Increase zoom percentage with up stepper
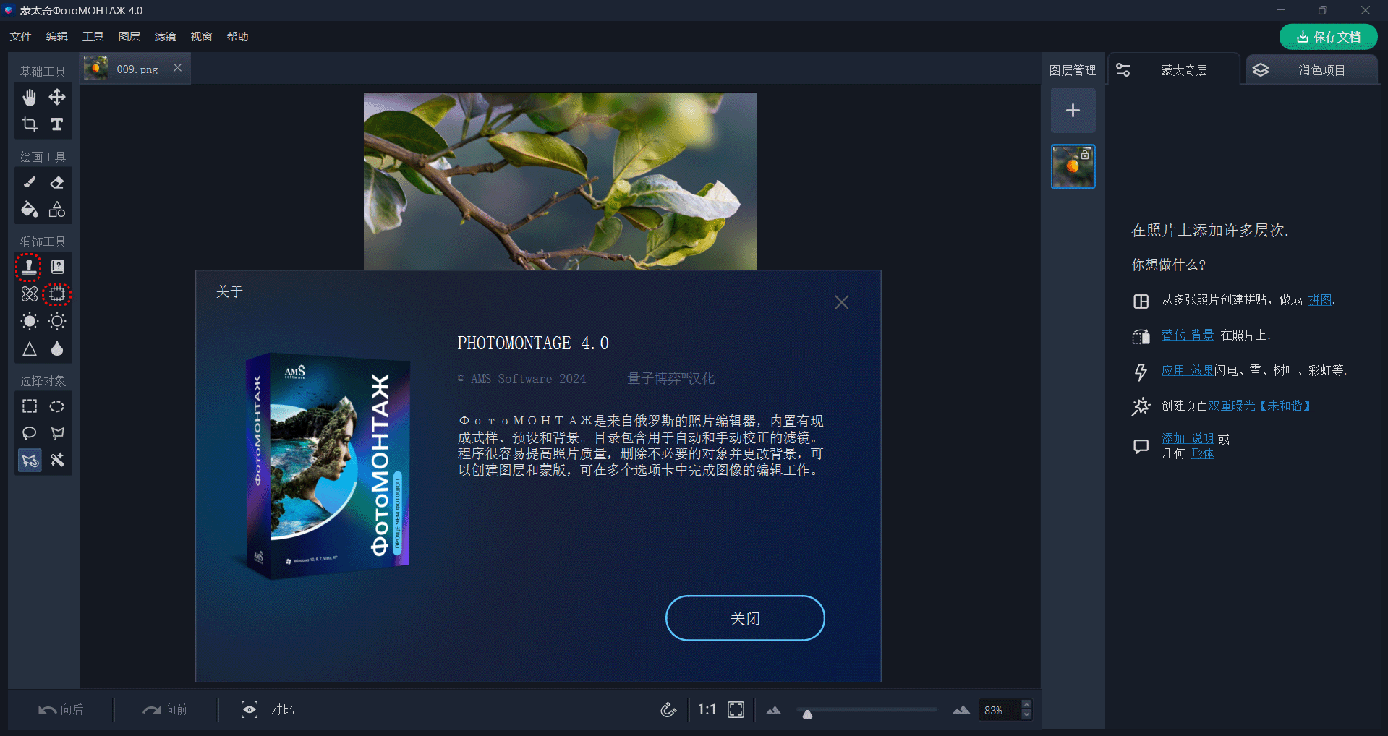 point(1025,705)
